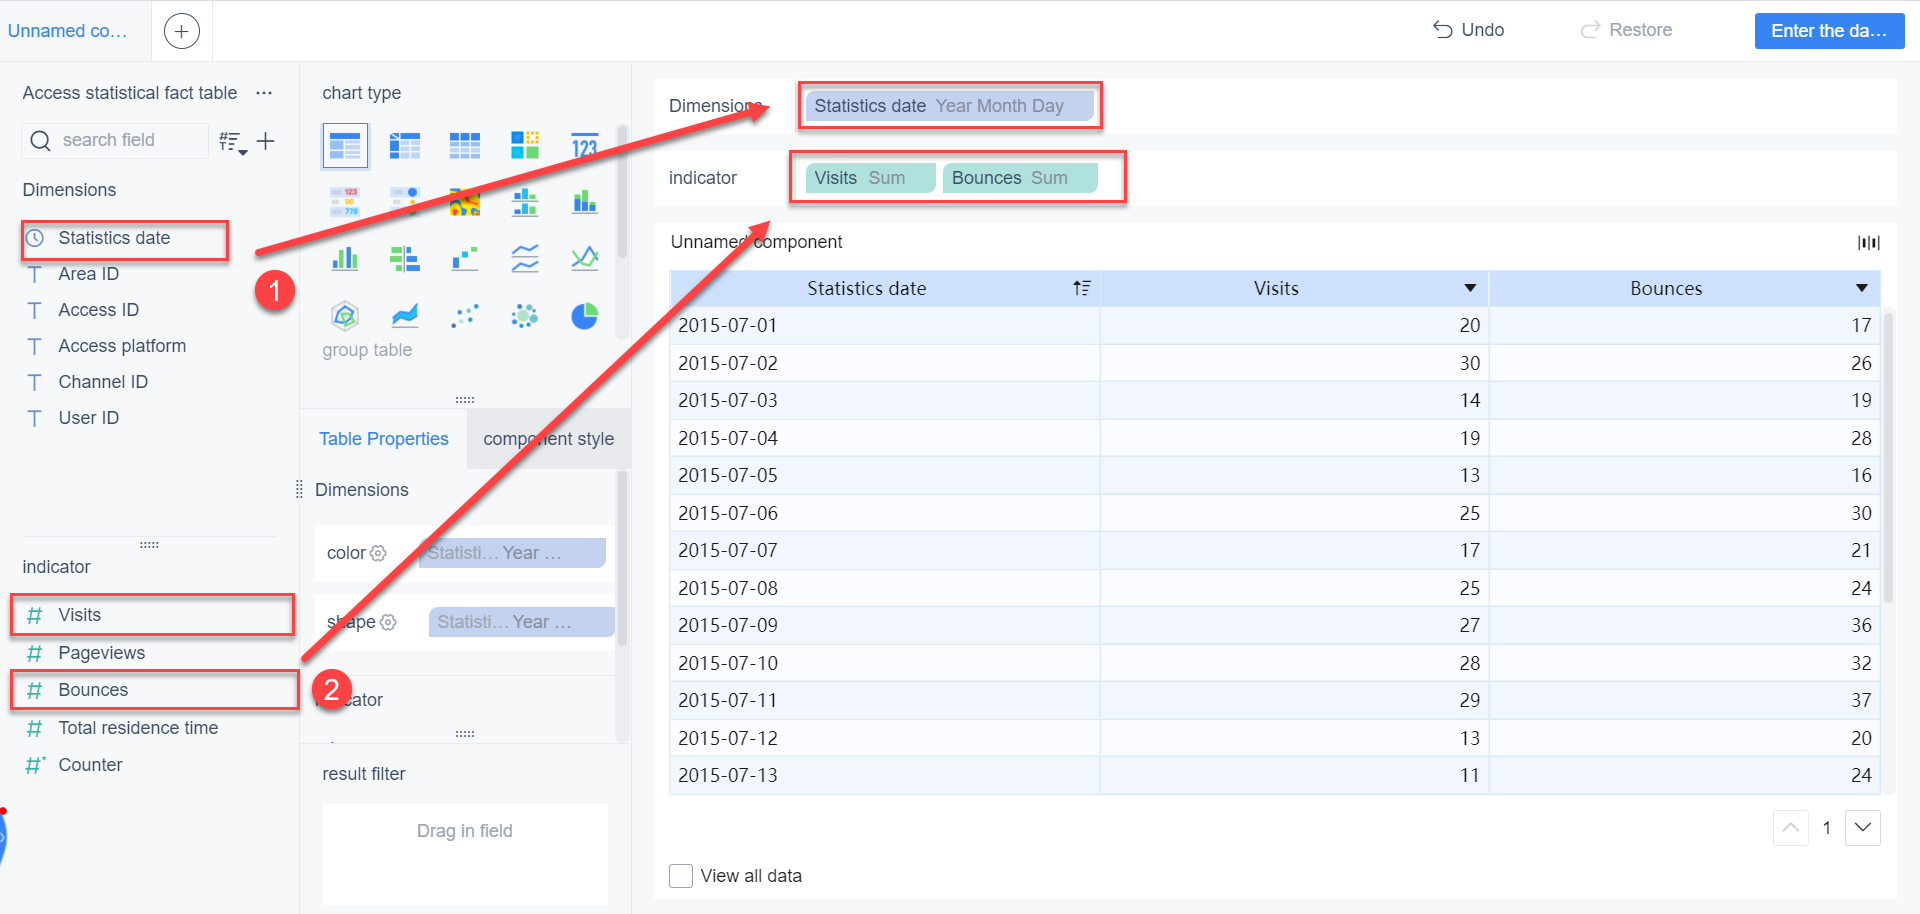Open the Unnamed component tab

tap(68, 31)
